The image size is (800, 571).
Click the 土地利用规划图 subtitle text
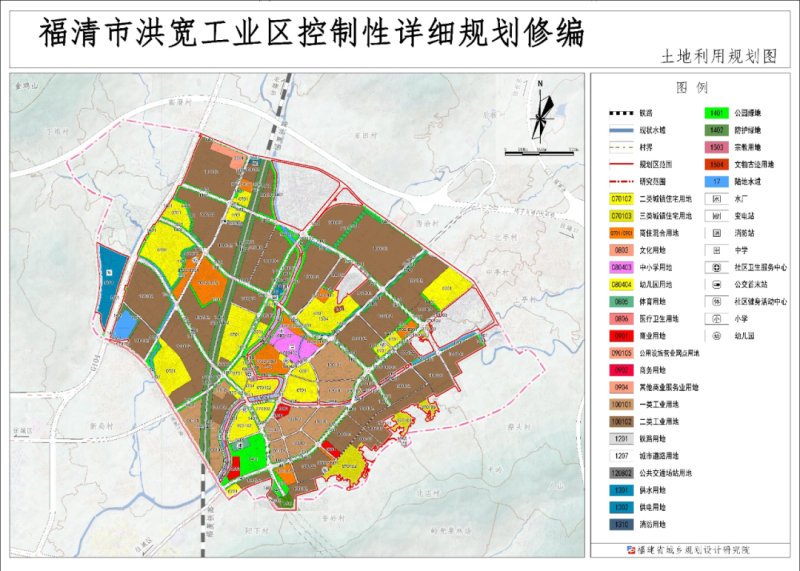[719, 57]
